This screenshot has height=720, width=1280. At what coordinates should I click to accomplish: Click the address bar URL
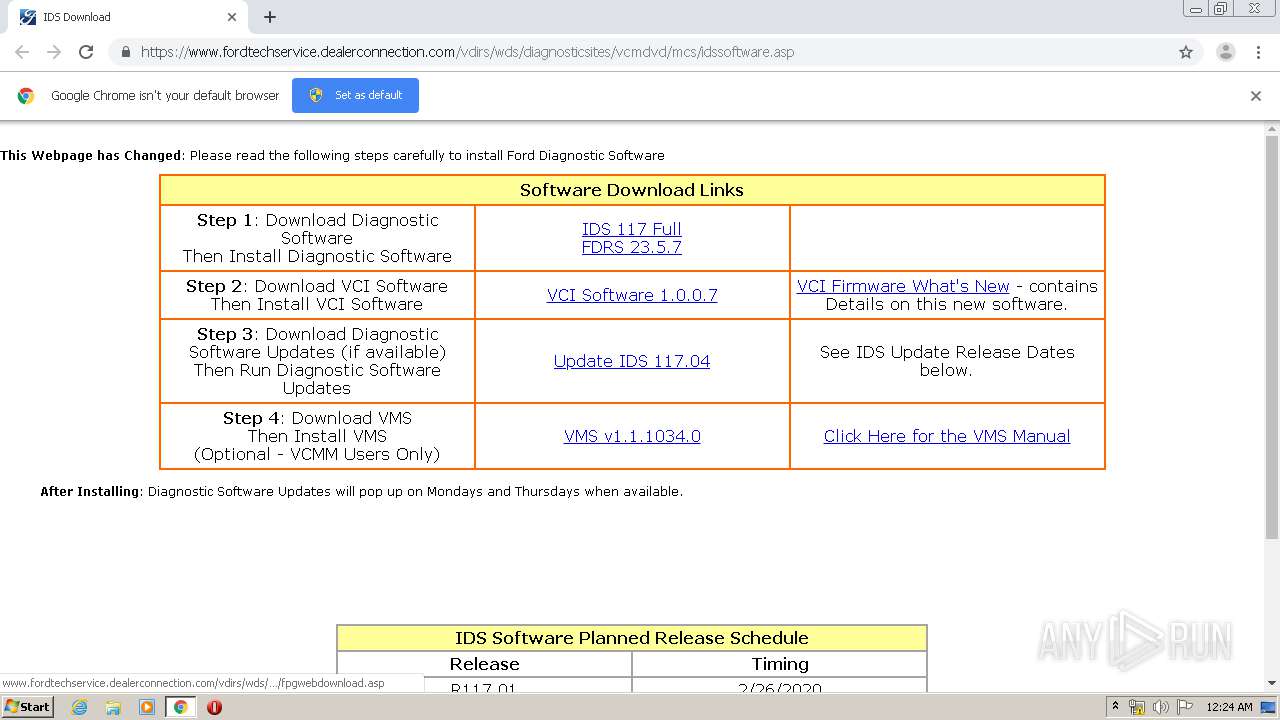[x=467, y=52]
